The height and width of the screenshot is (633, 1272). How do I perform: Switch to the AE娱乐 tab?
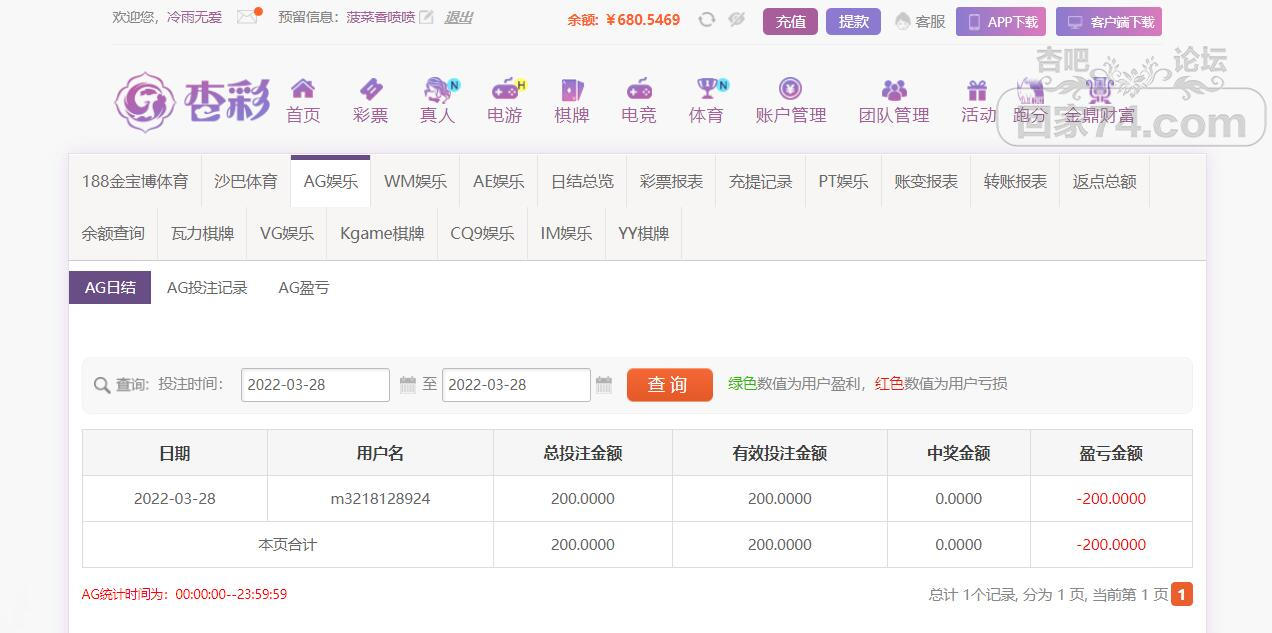[x=499, y=181]
